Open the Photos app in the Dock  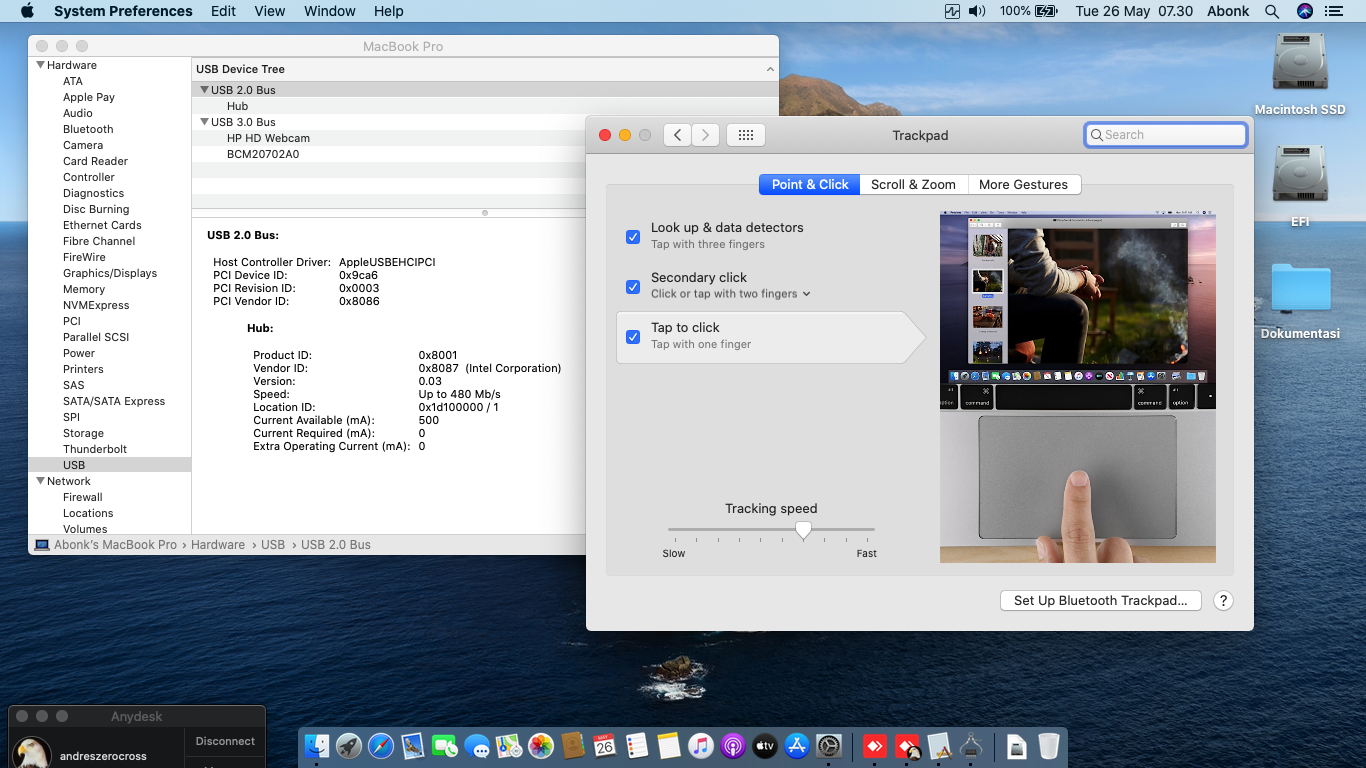point(540,746)
